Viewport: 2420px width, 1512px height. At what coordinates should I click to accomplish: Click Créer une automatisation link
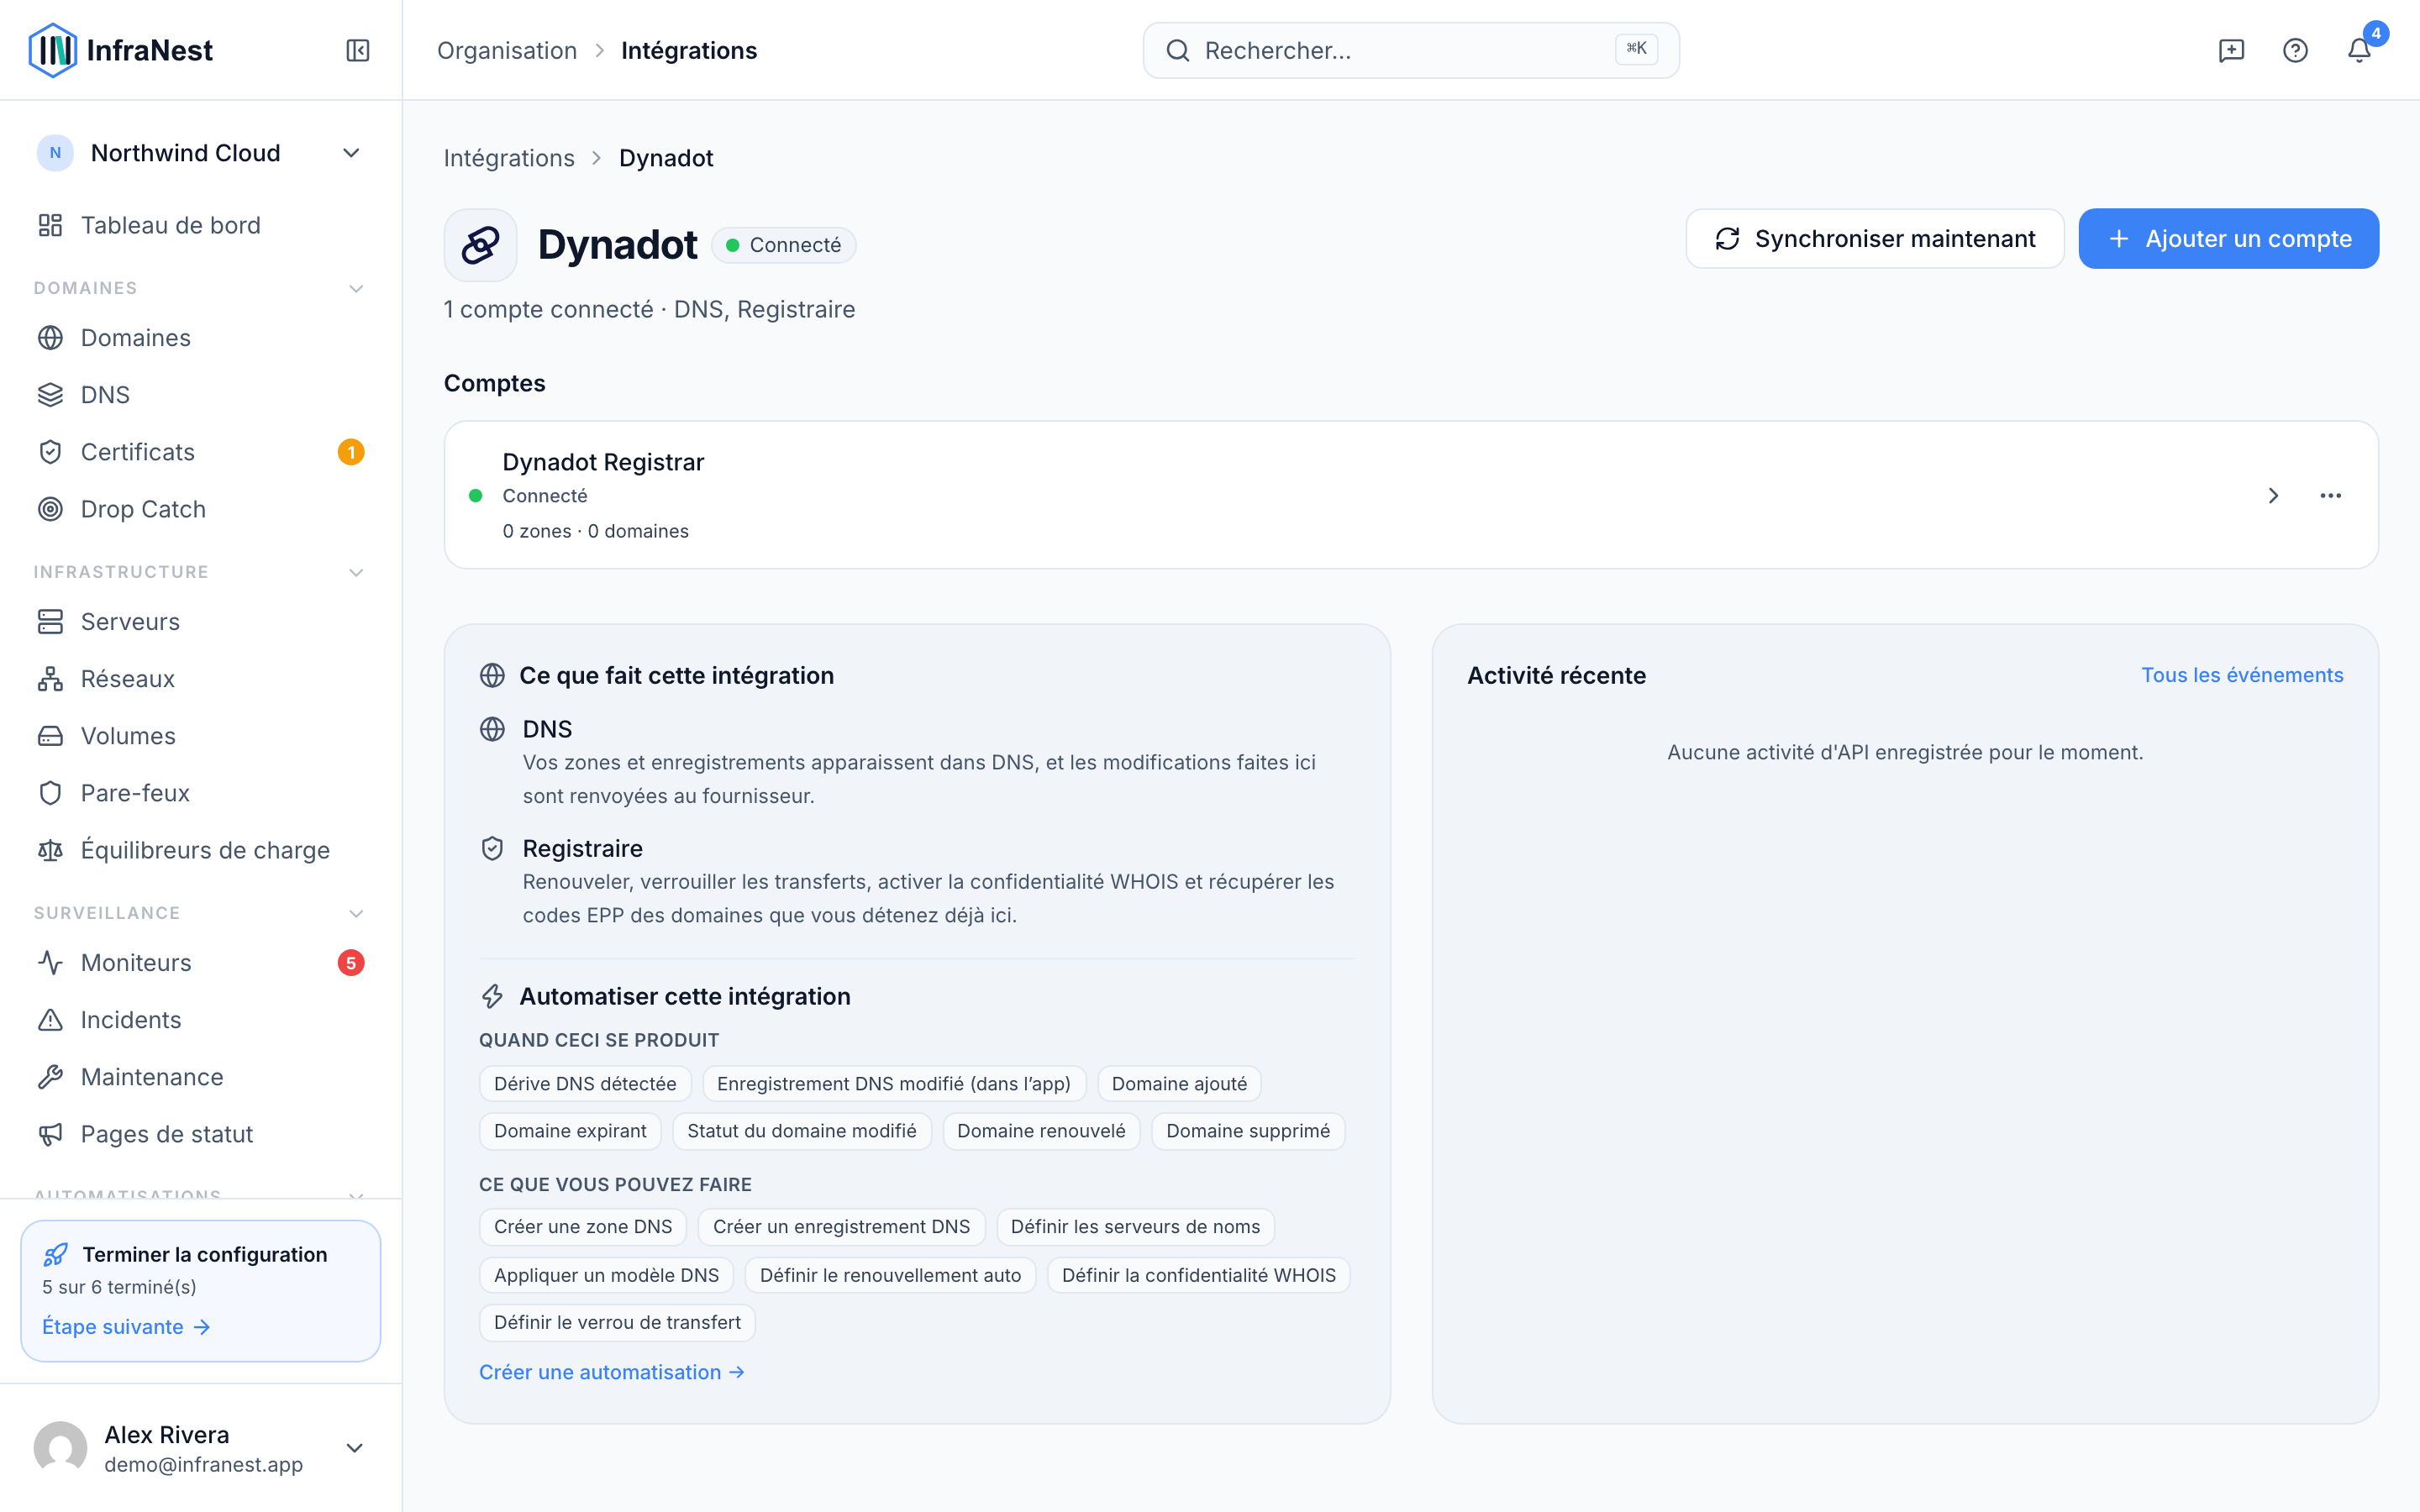coord(612,1372)
